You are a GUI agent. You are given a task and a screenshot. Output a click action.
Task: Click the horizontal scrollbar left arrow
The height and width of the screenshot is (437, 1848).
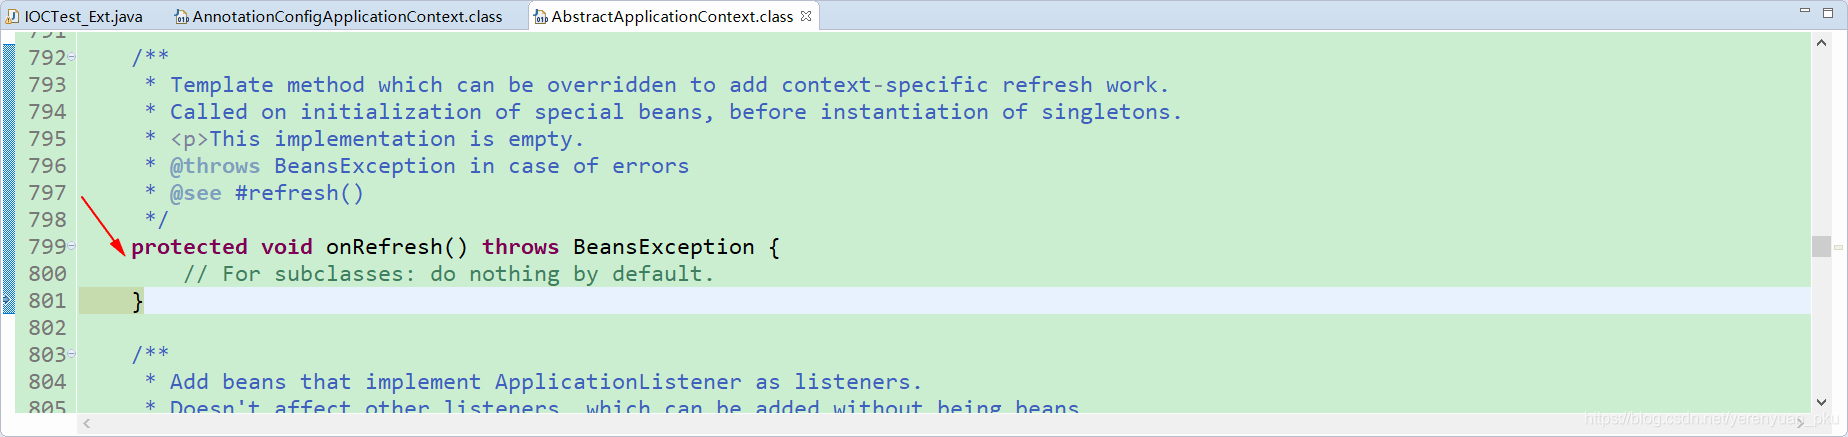point(87,424)
